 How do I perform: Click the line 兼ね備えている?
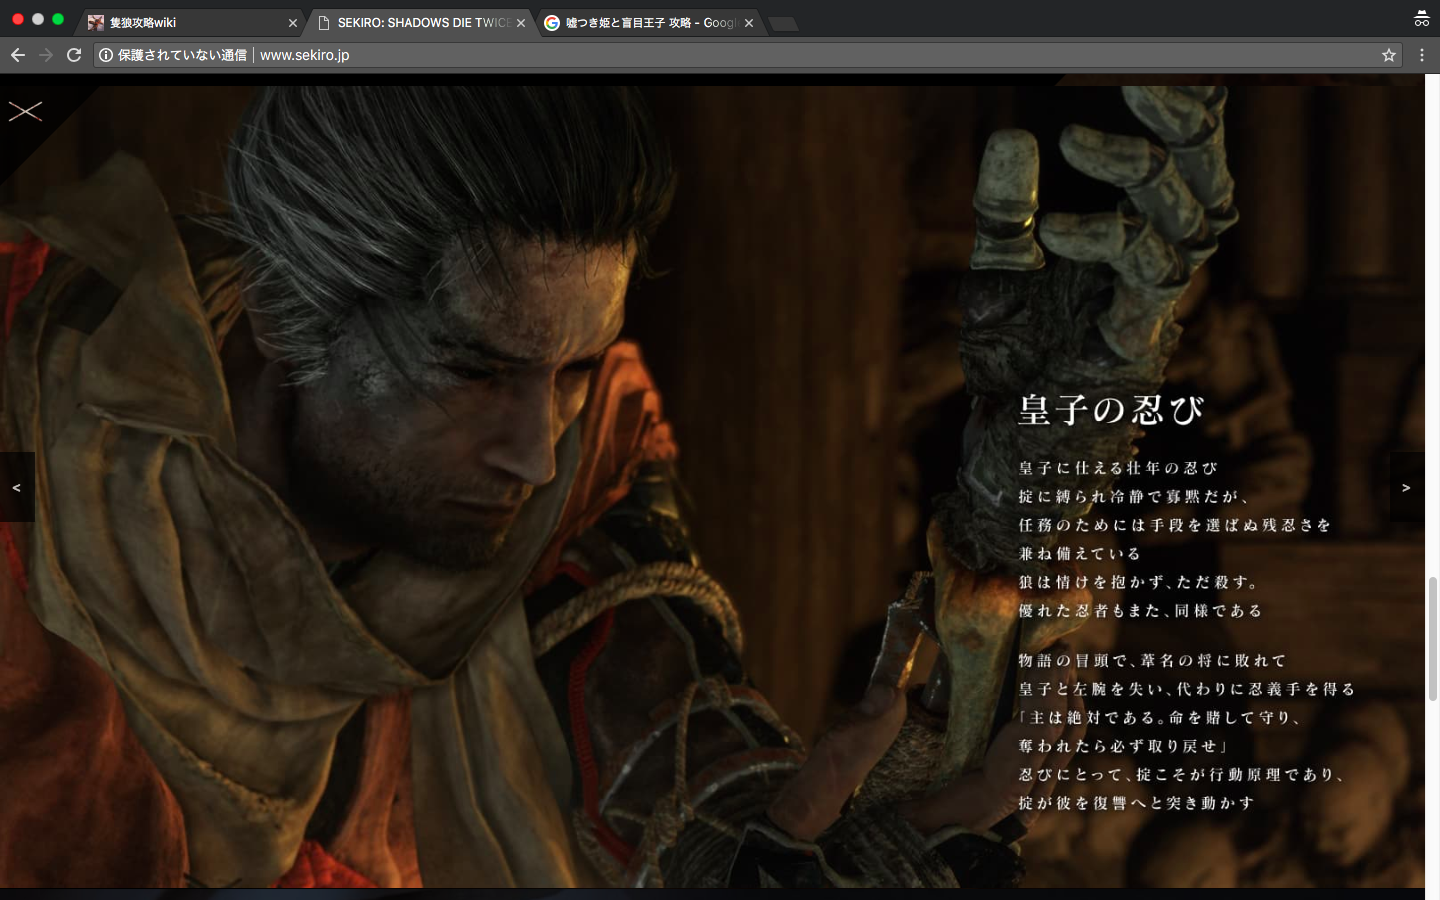1079,553
